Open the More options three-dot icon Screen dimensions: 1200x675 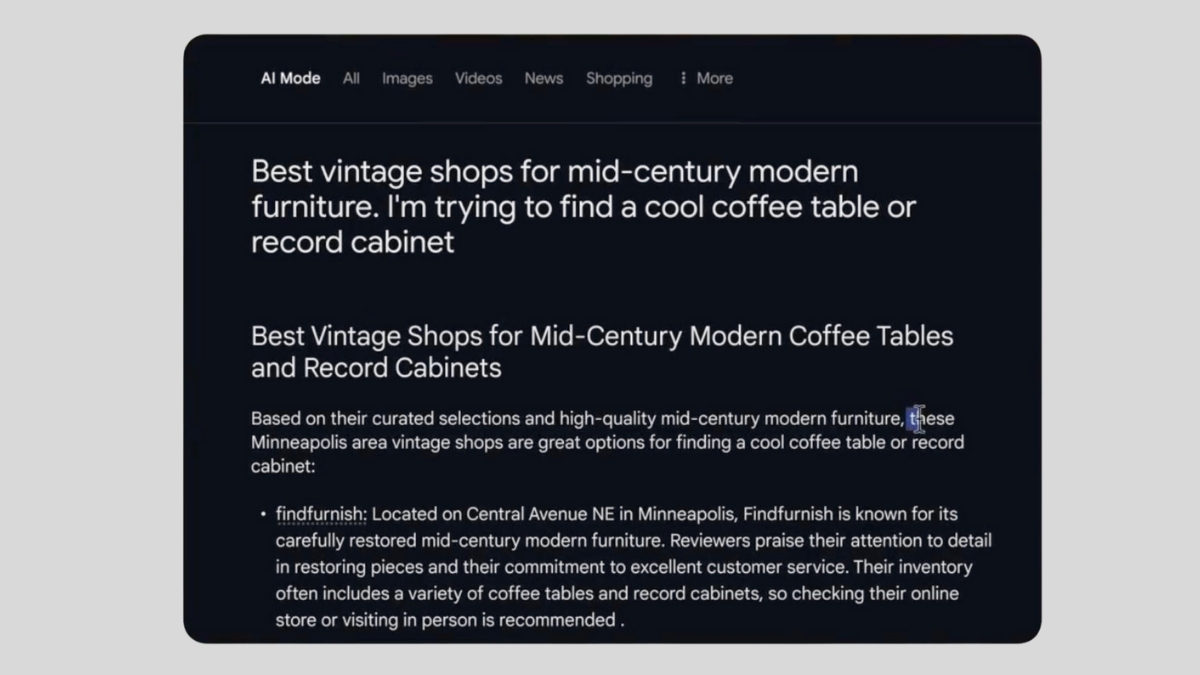(683, 78)
